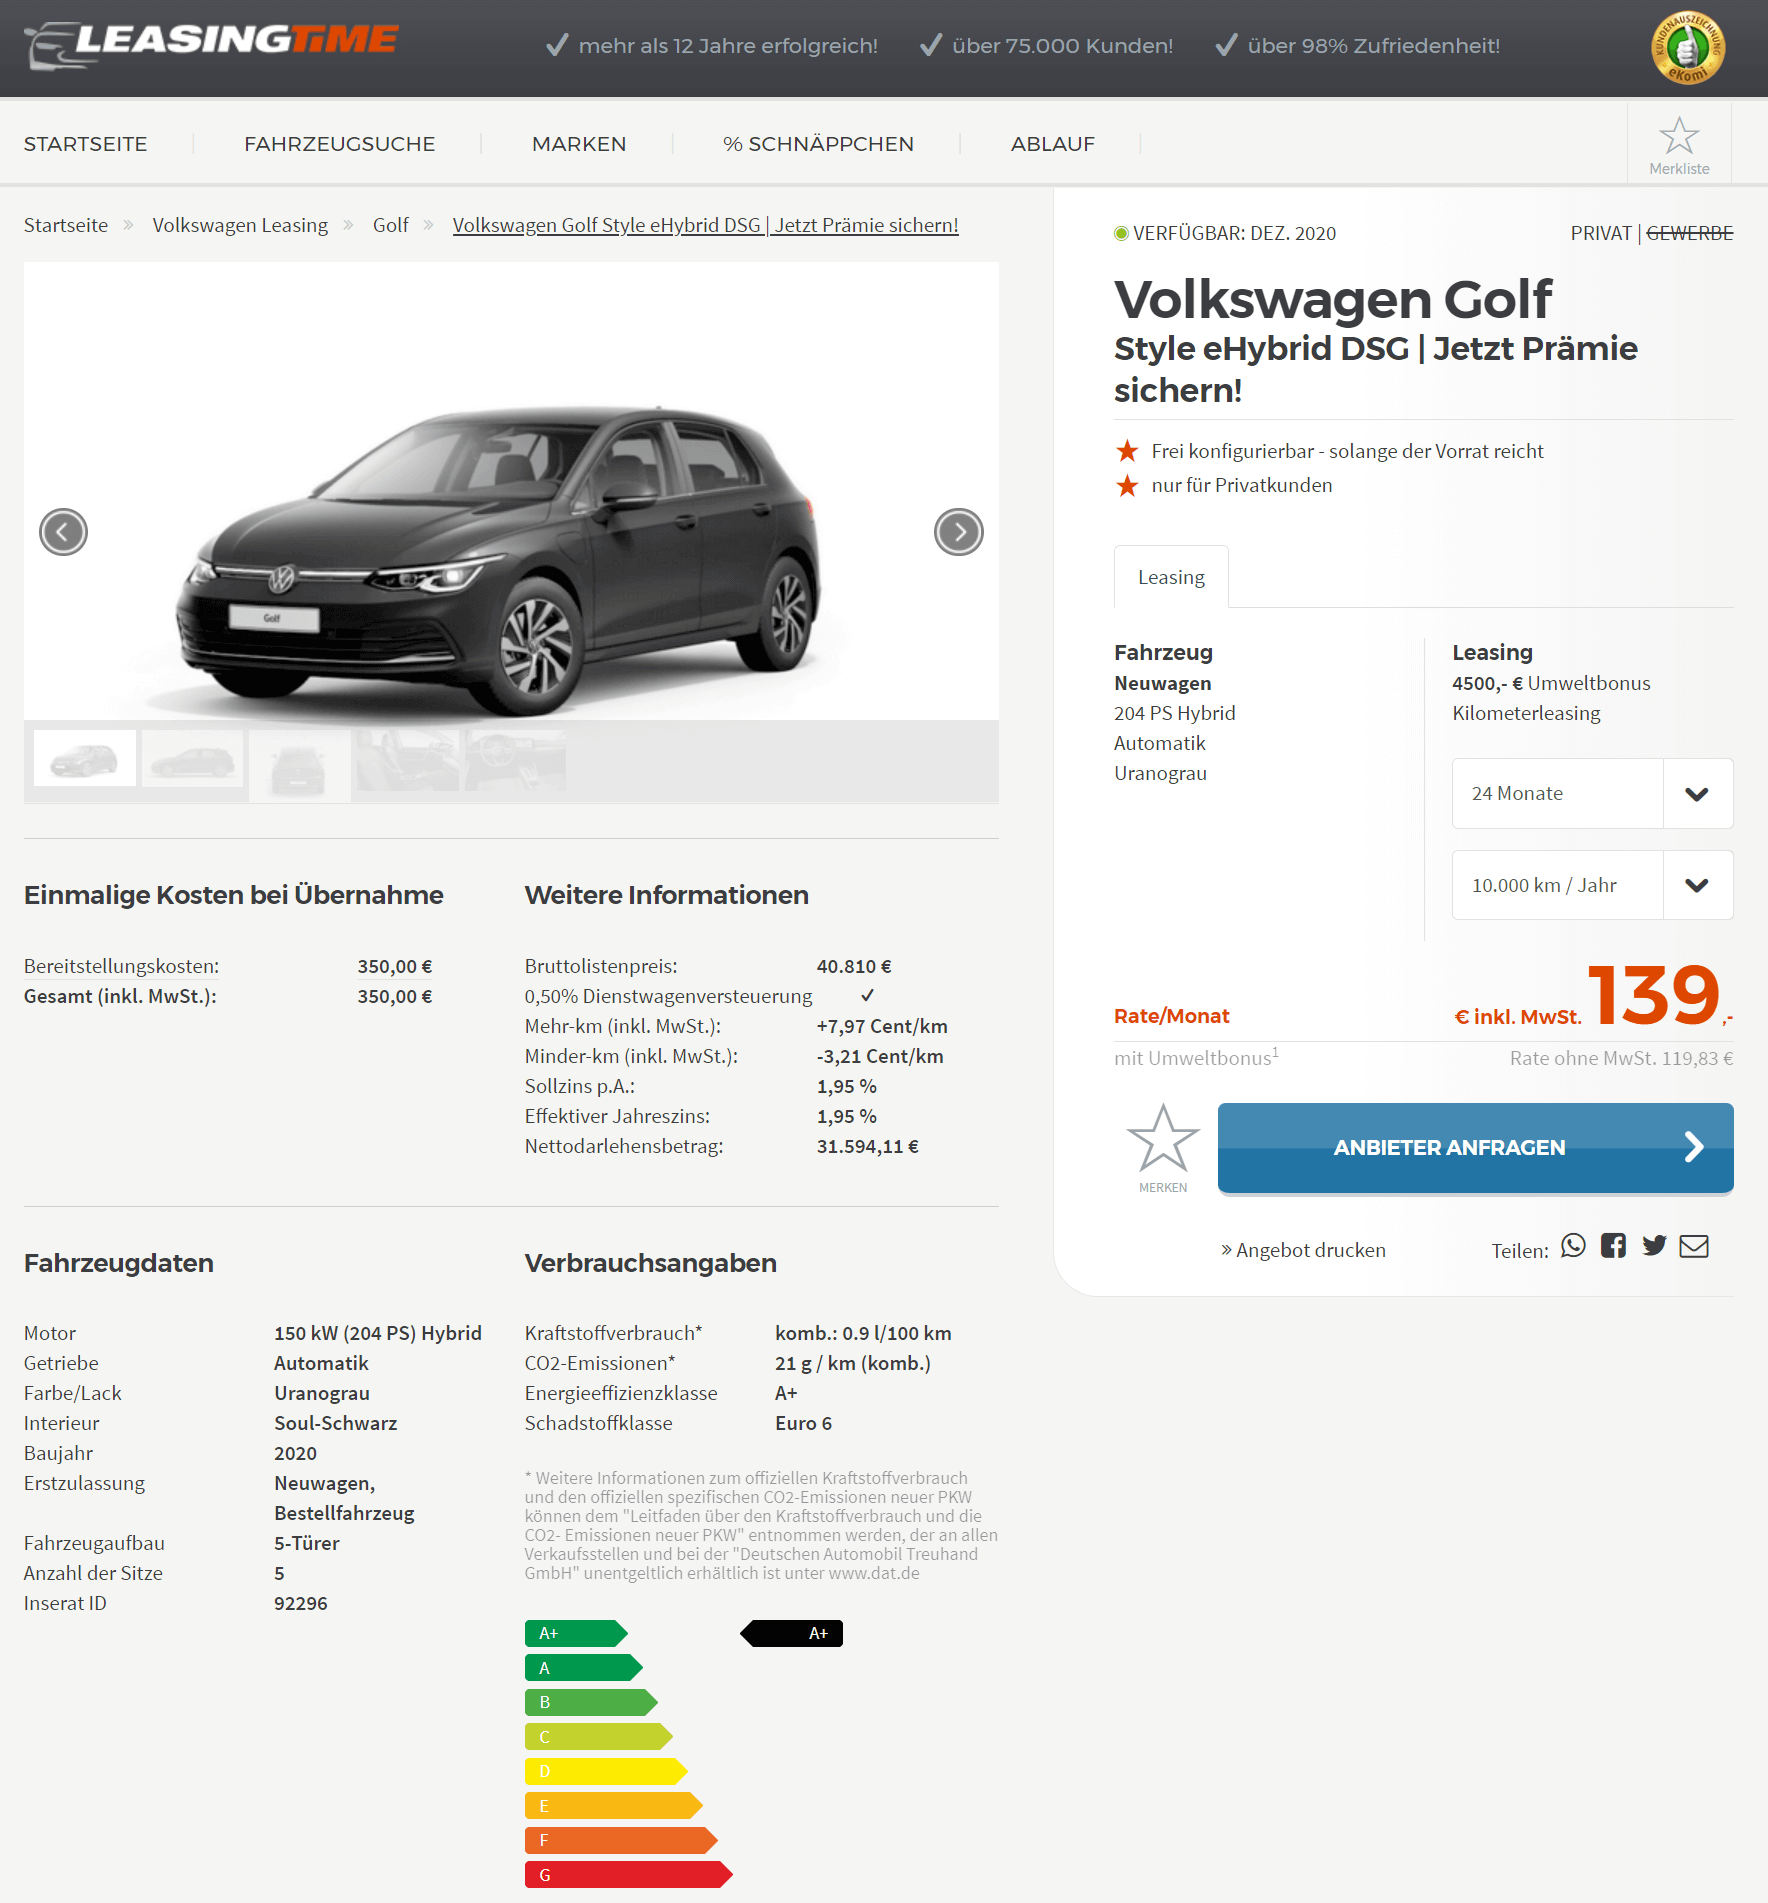Click Mehr-km value +7,97 Cent/km
Screen dimensions: 1768x1903
(882, 1026)
